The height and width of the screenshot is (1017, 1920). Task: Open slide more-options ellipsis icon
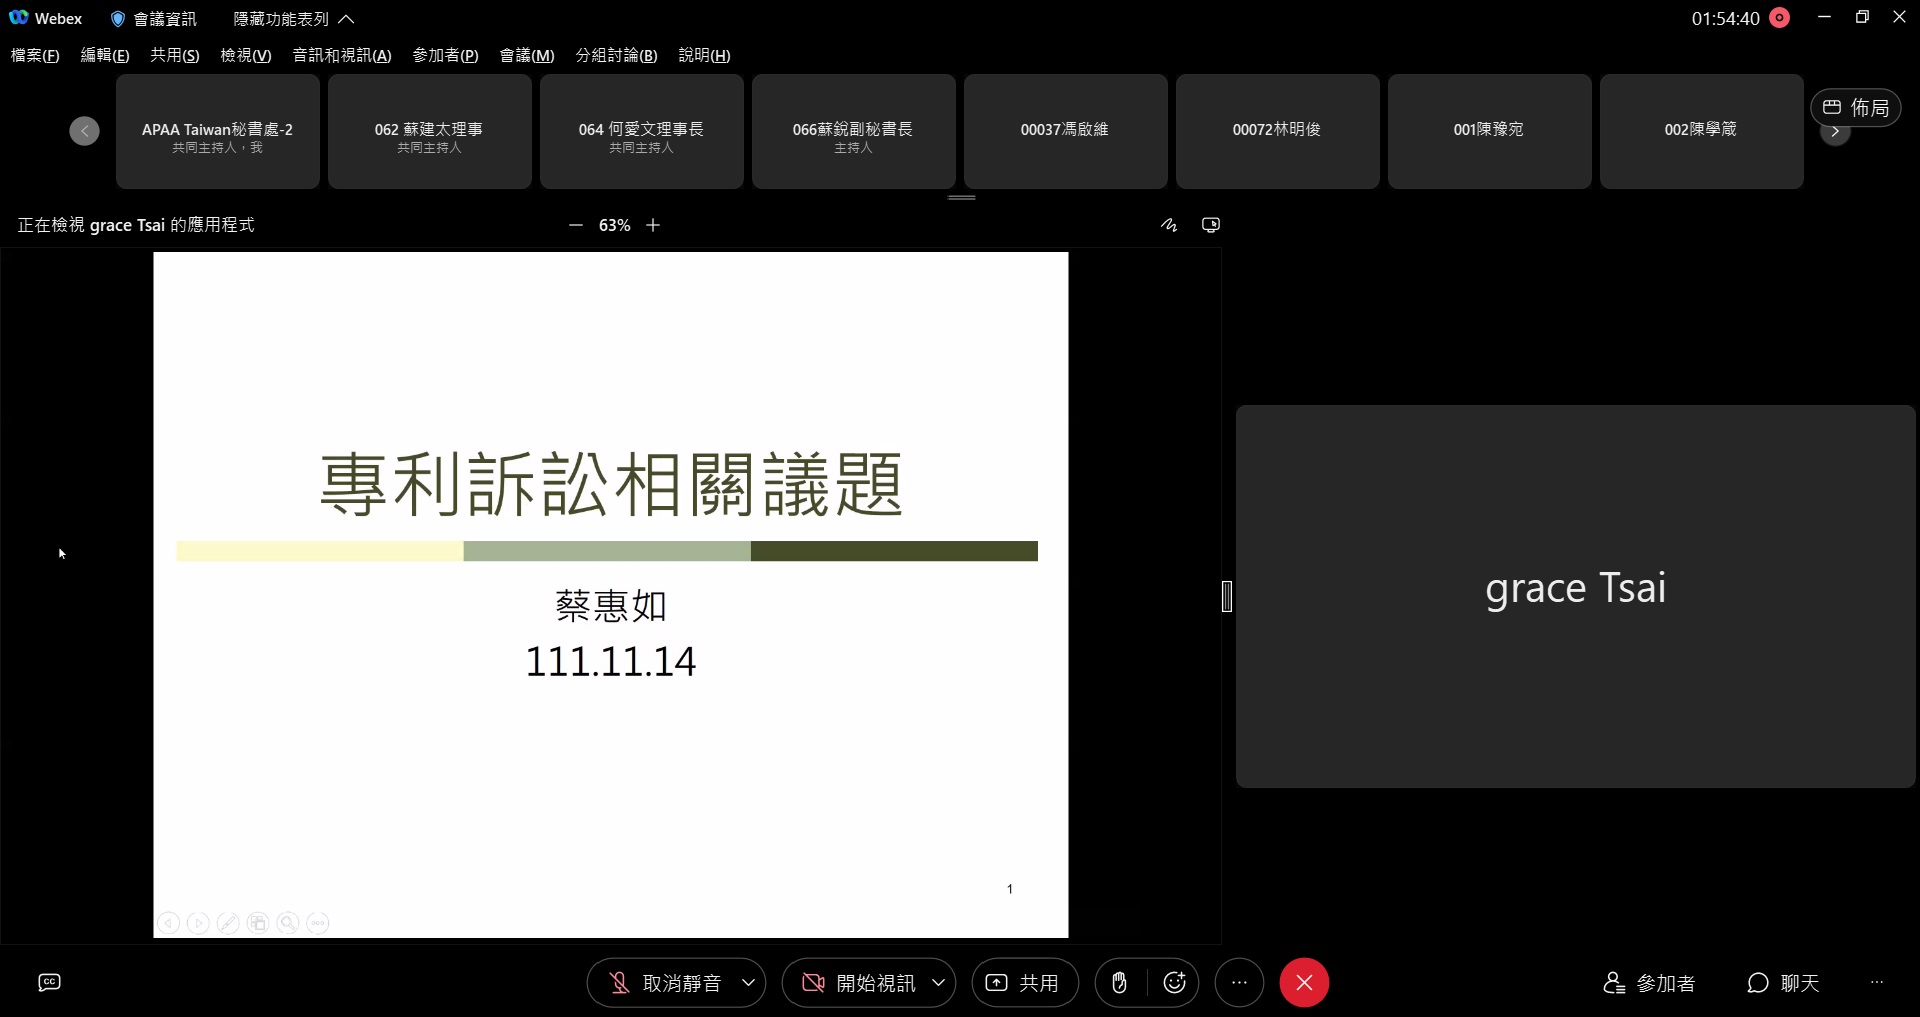tap(318, 923)
